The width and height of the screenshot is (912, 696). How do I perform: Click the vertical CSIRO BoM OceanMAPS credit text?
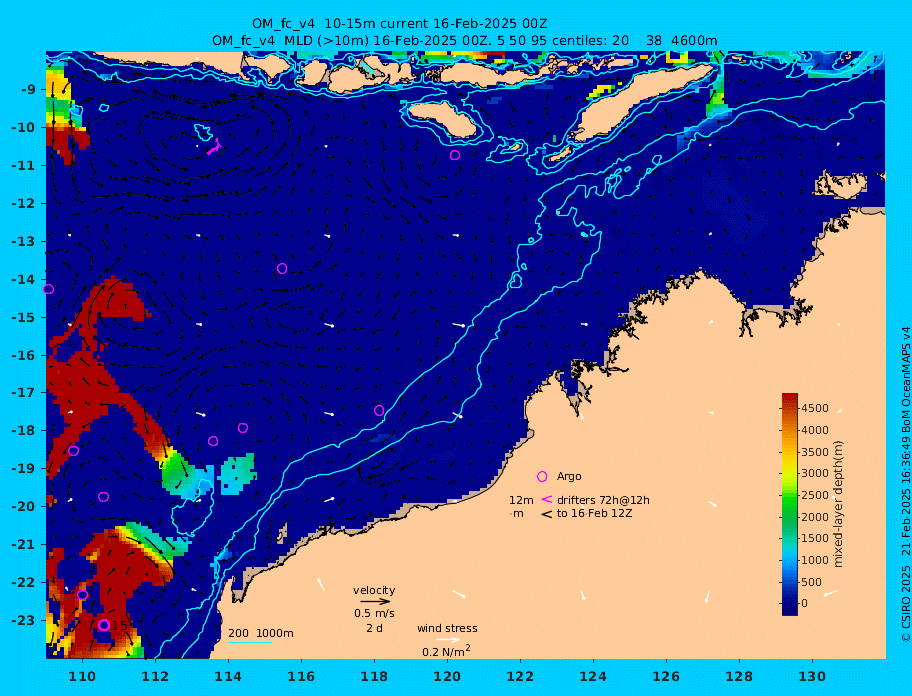point(905,484)
